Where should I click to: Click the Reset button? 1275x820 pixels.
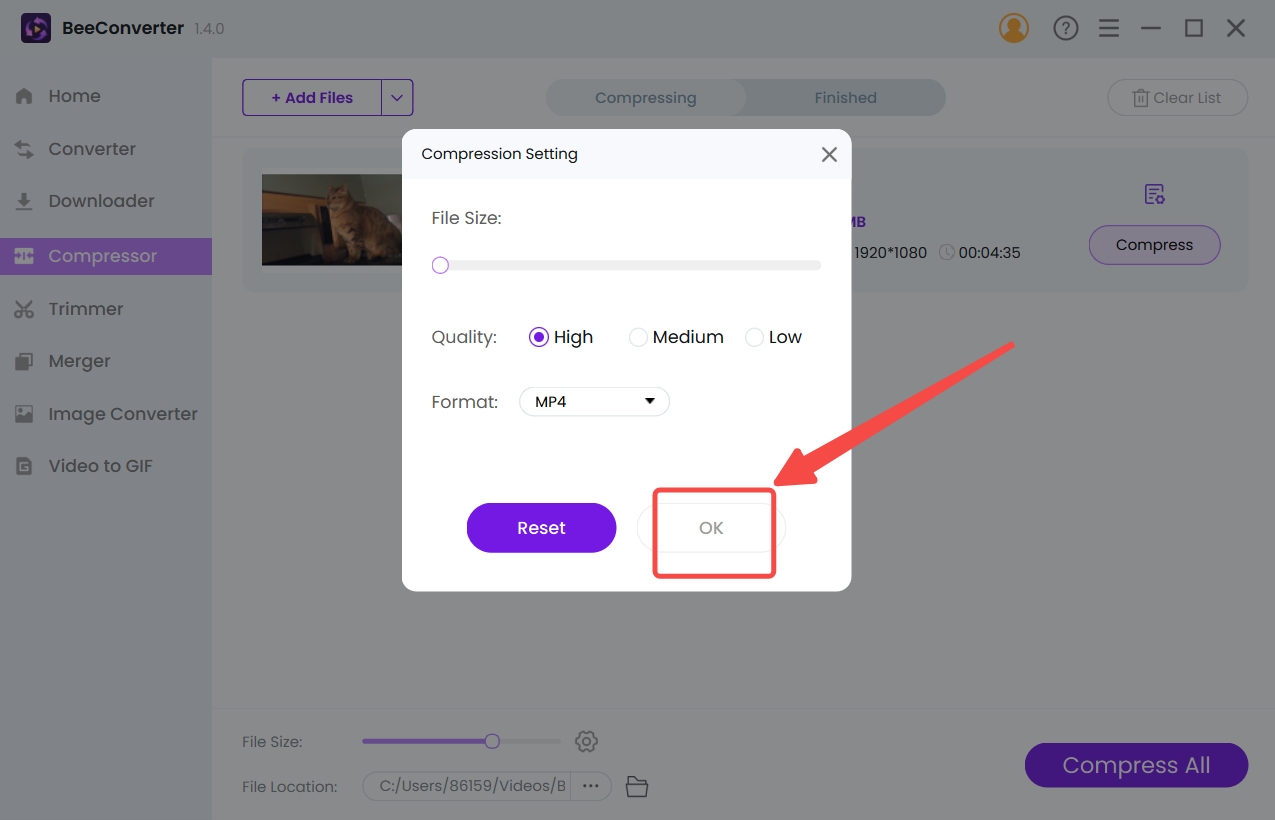541,527
